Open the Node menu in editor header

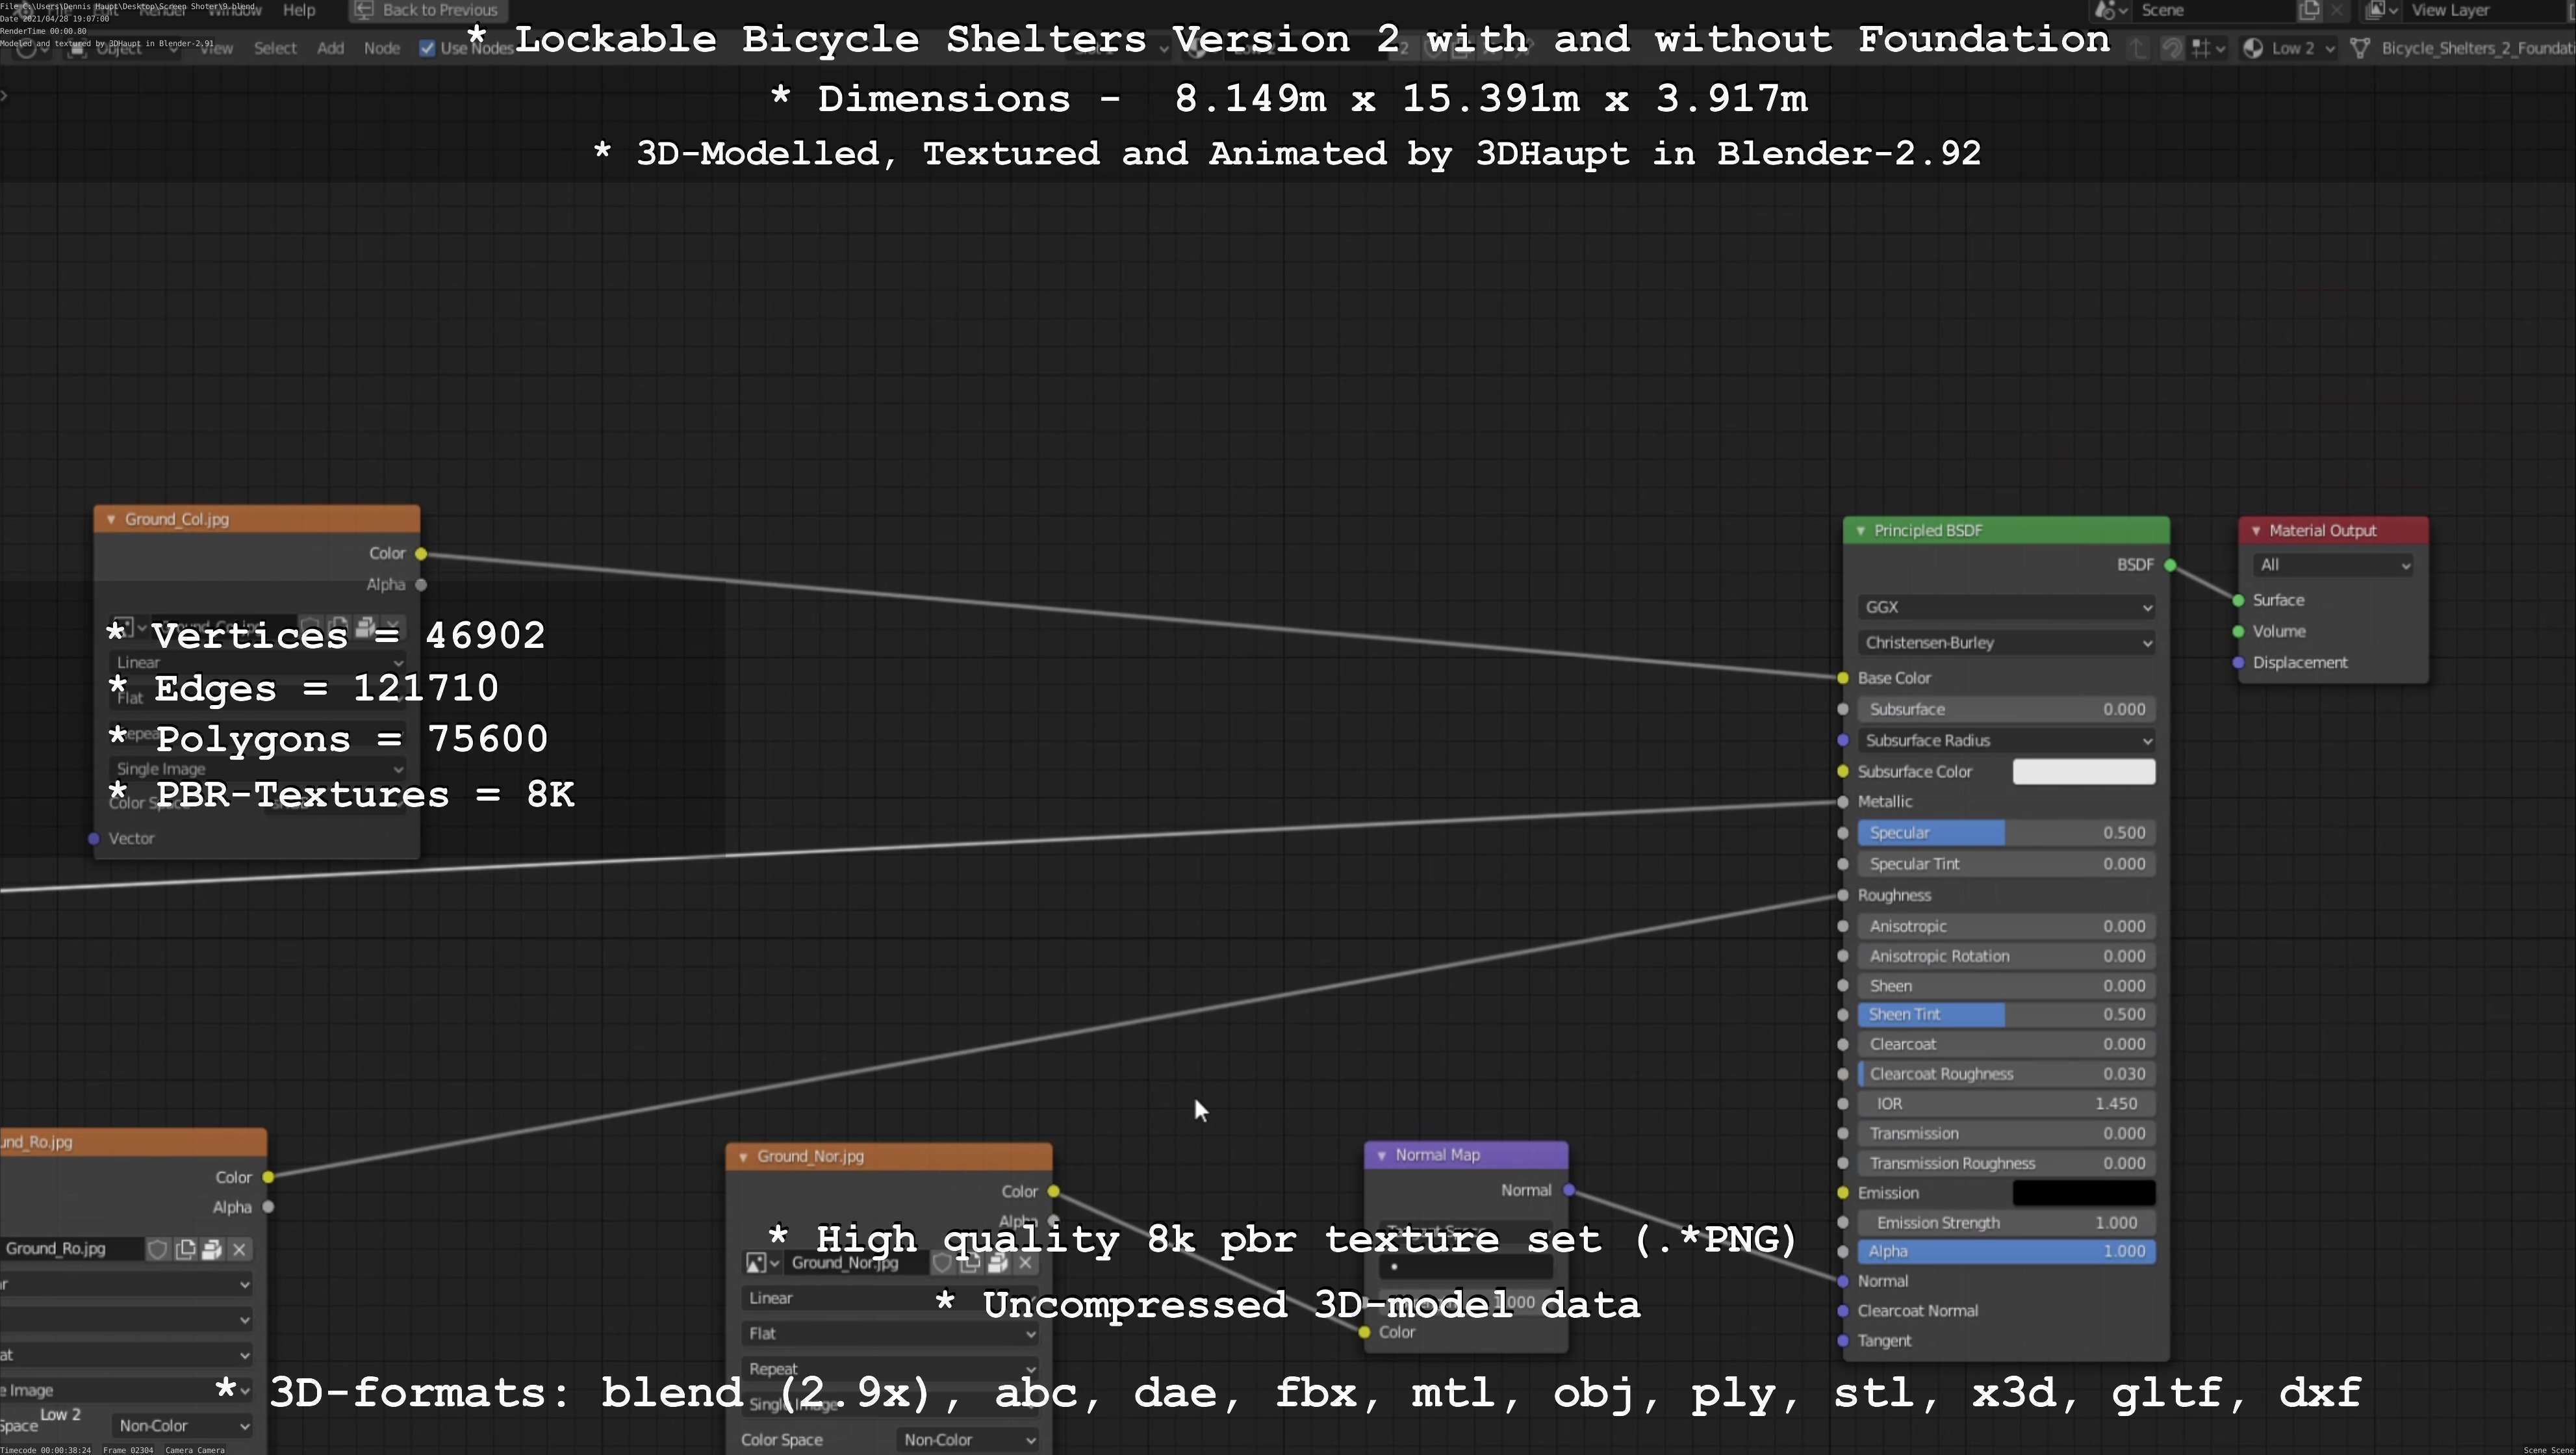pos(381,48)
